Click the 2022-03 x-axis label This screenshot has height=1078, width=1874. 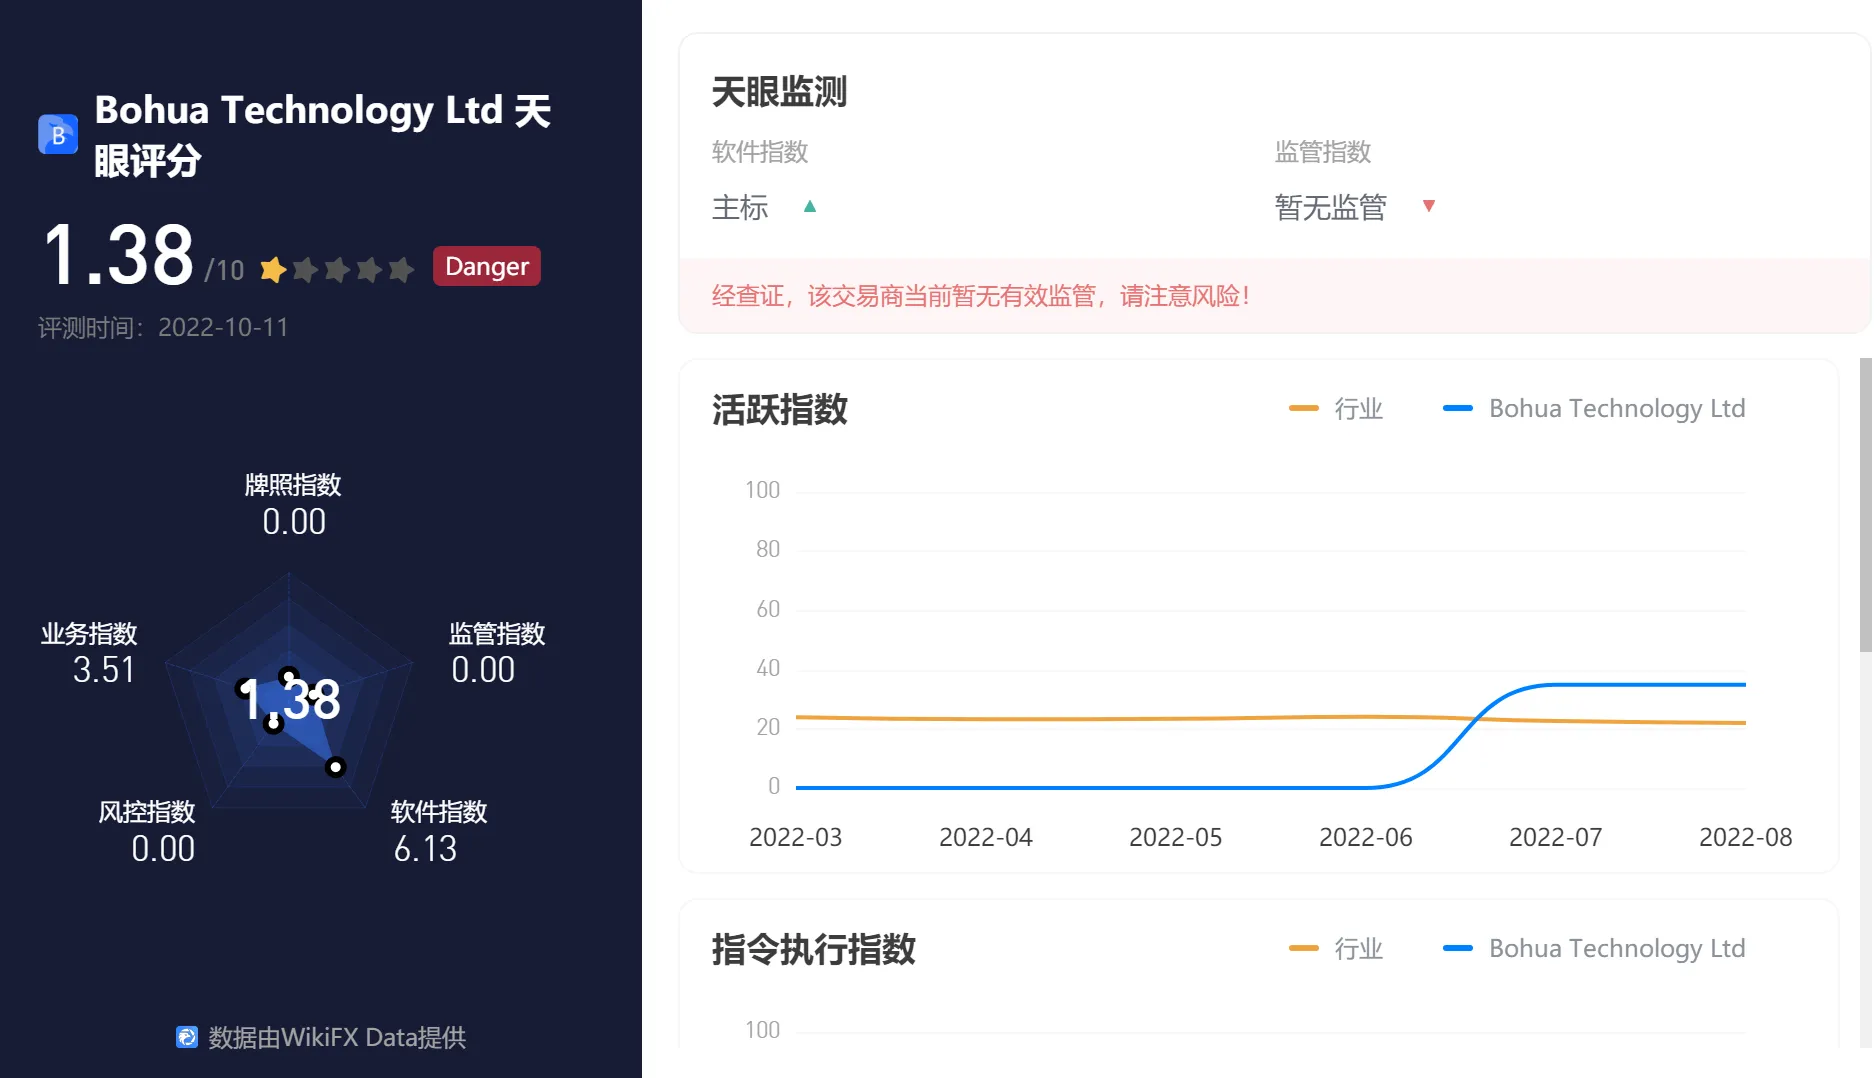pos(796,837)
